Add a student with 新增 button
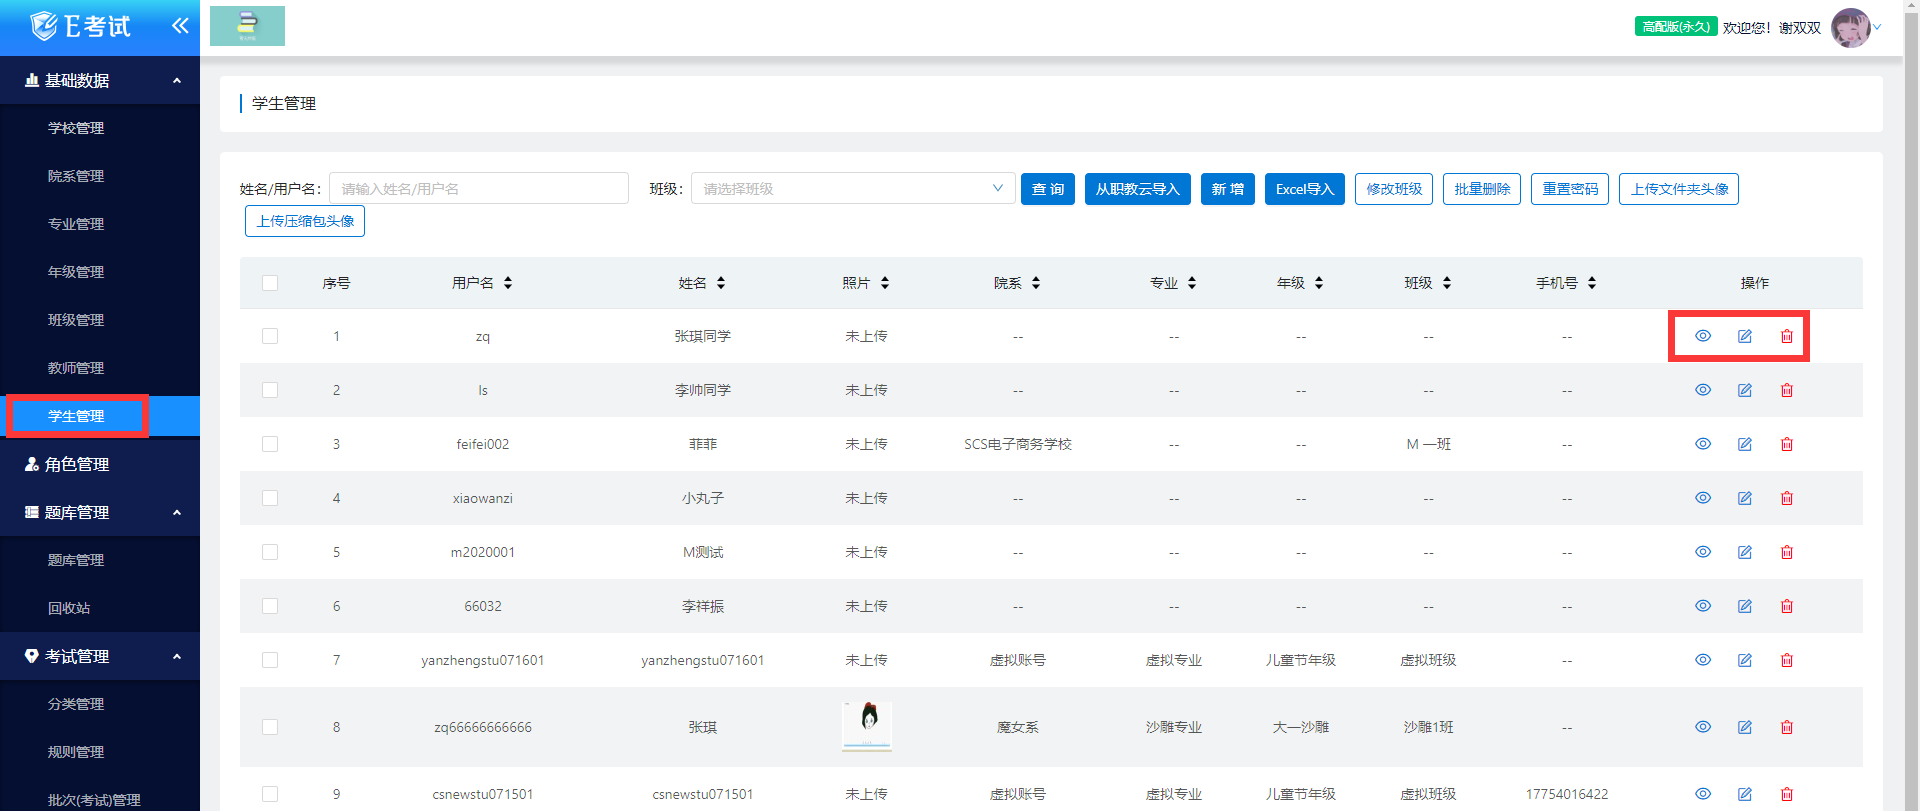The width and height of the screenshot is (1920, 811). coord(1227,189)
